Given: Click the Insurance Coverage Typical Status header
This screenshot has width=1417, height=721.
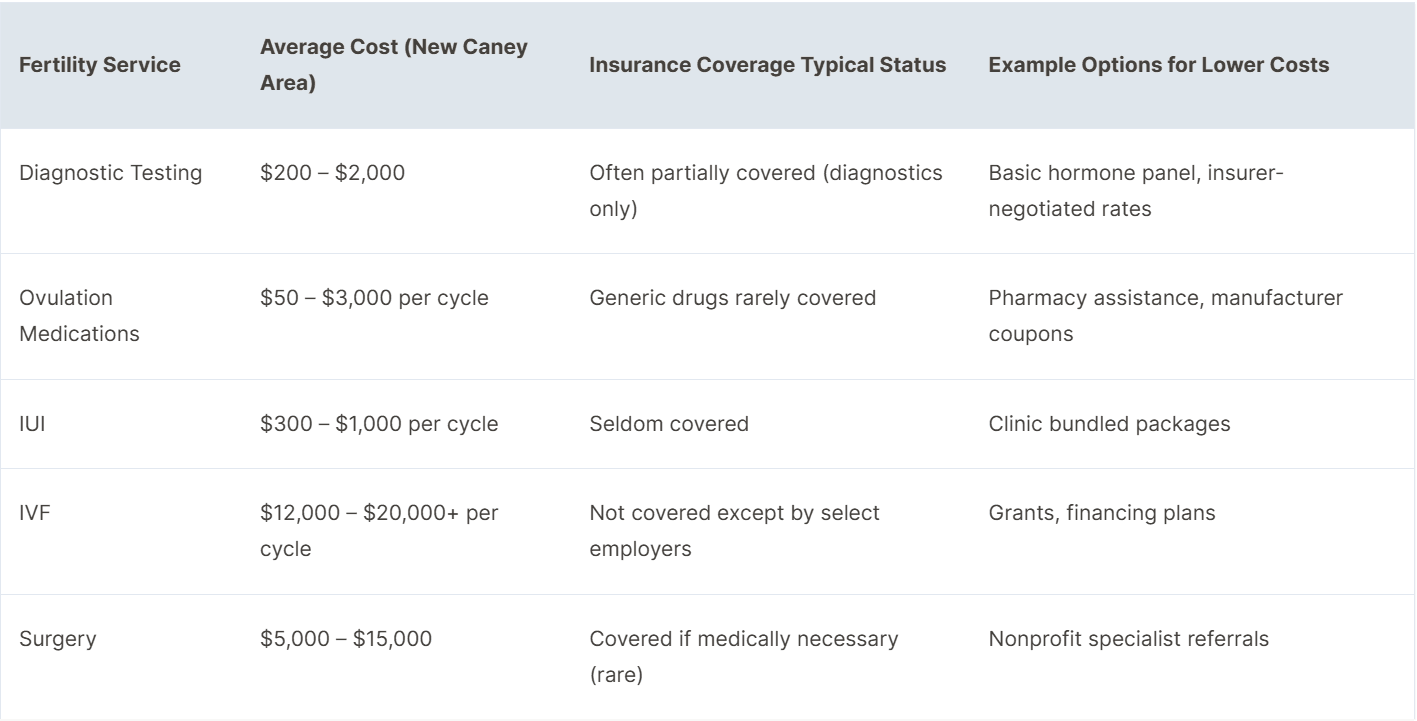Looking at the screenshot, I should pos(768,65).
